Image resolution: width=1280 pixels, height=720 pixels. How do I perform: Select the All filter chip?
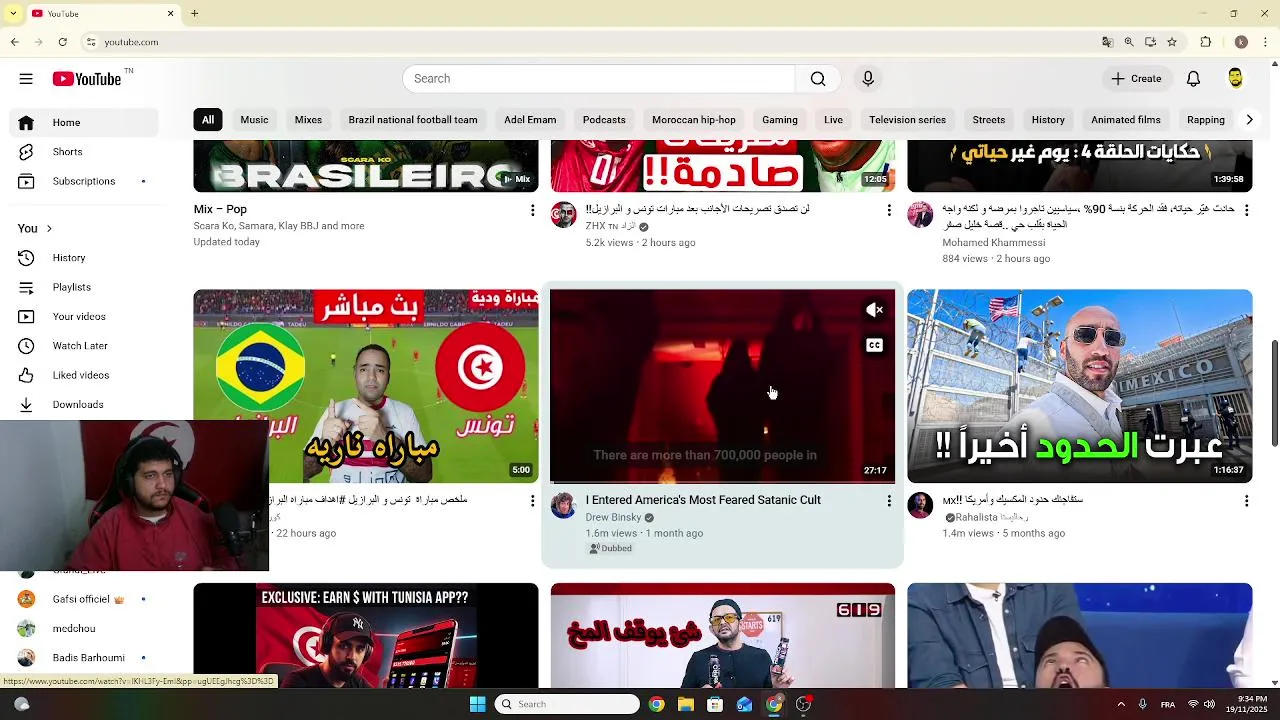point(208,120)
